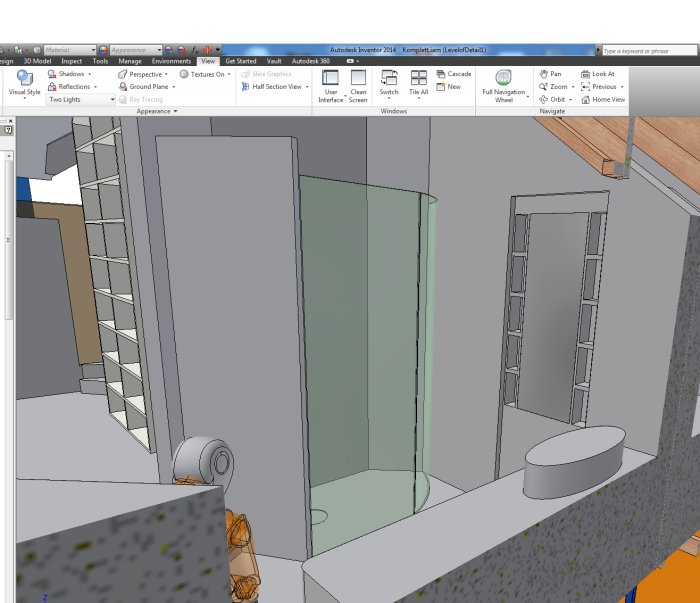Select the oval washbasin in model
Screen dimensions: 700x603
click(575, 462)
